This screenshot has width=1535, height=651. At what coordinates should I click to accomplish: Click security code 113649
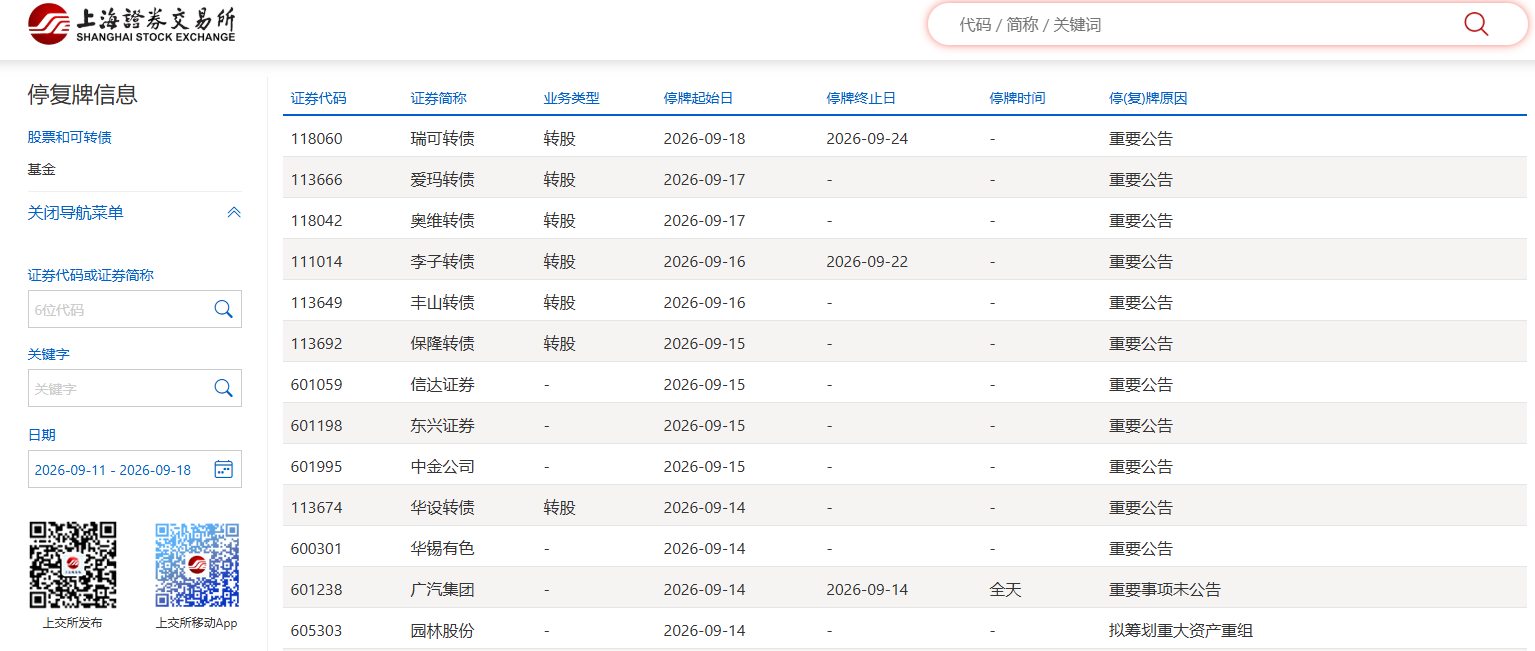click(317, 303)
